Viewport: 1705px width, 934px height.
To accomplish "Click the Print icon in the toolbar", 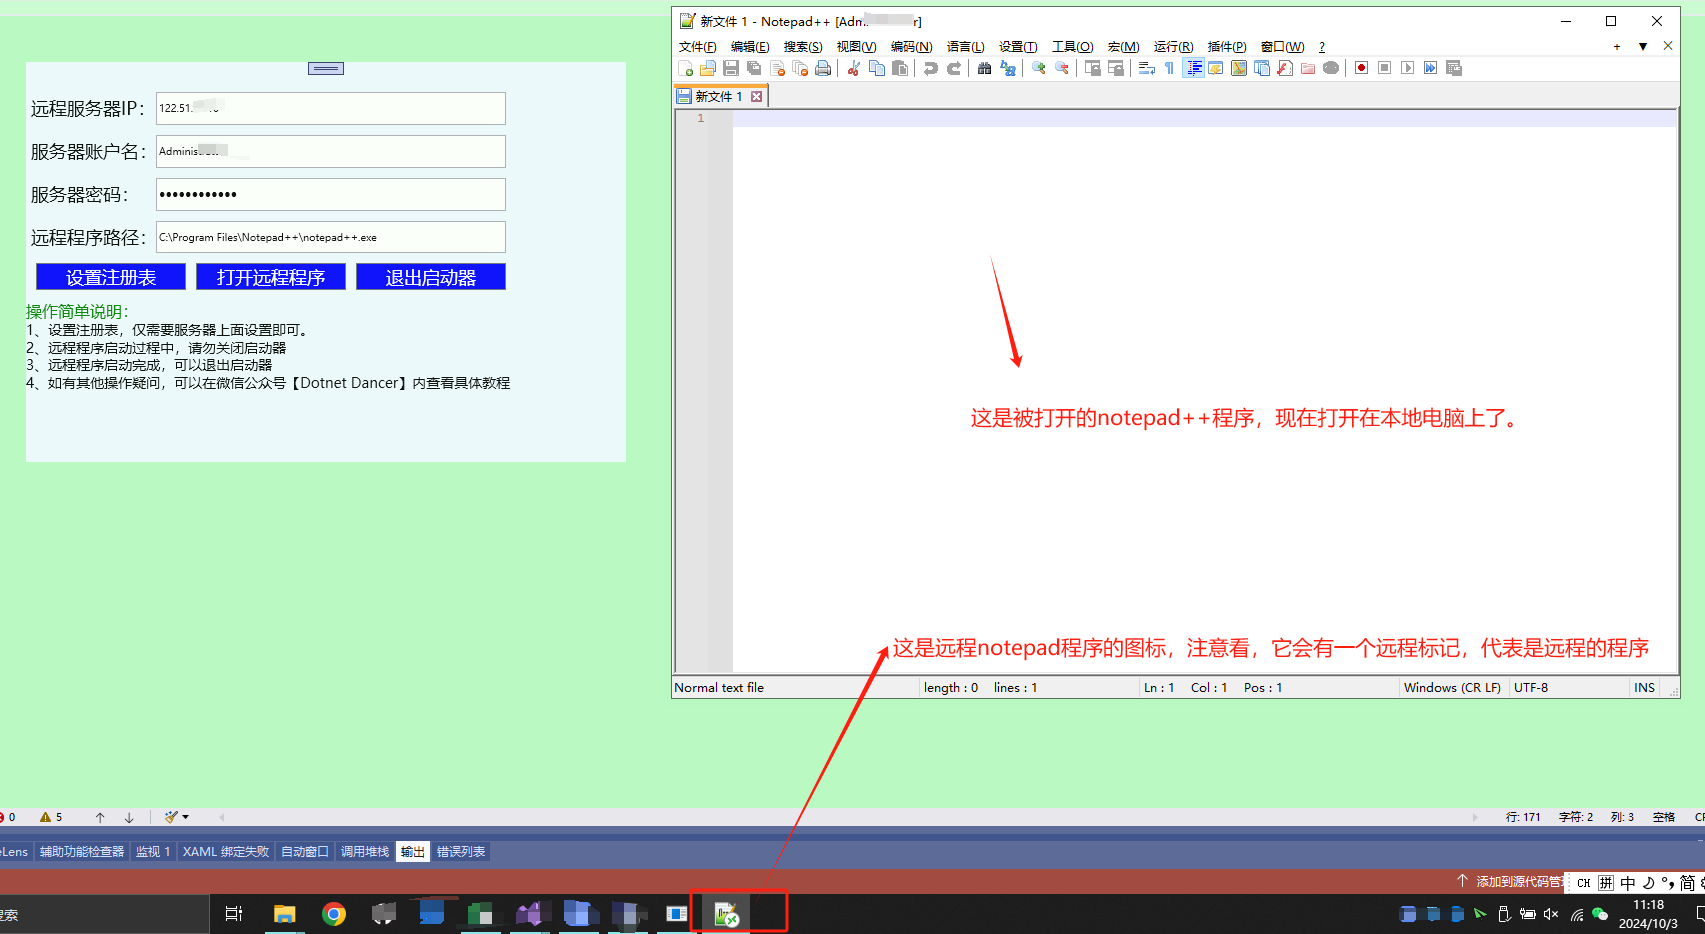I will (823, 68).
